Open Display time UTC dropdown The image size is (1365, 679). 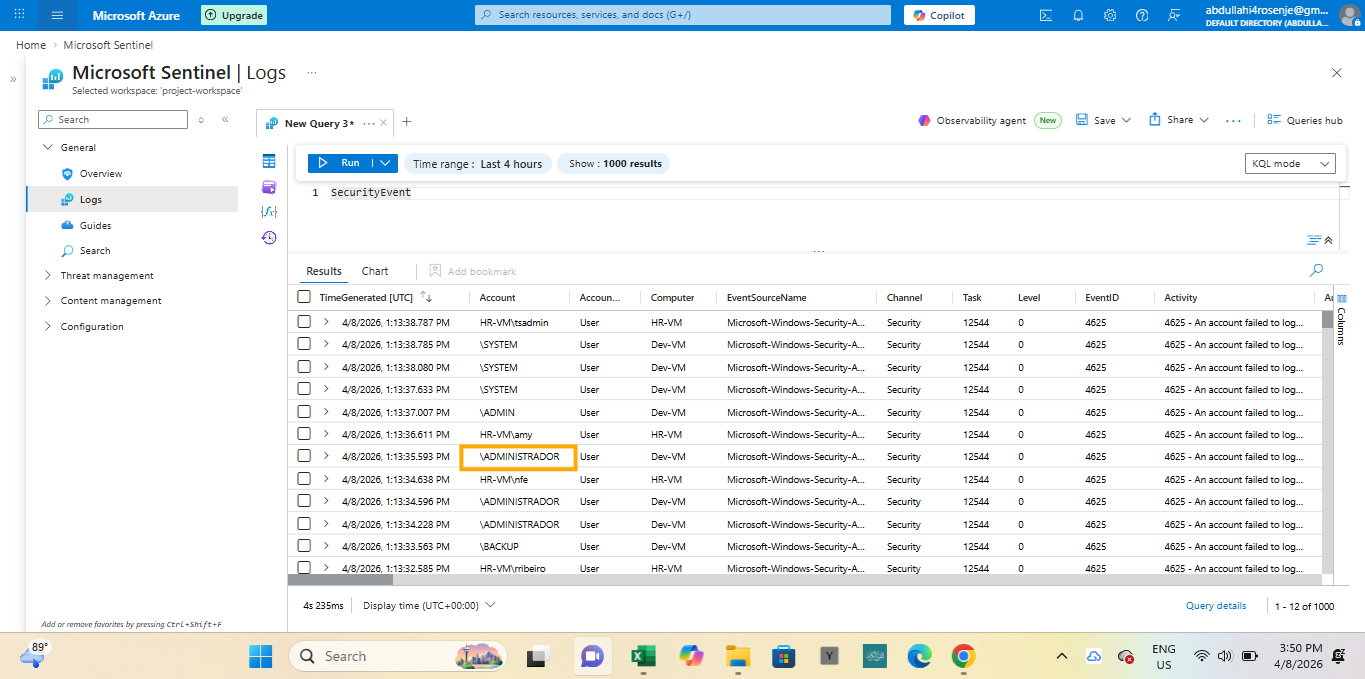click(x=429, y=605)
